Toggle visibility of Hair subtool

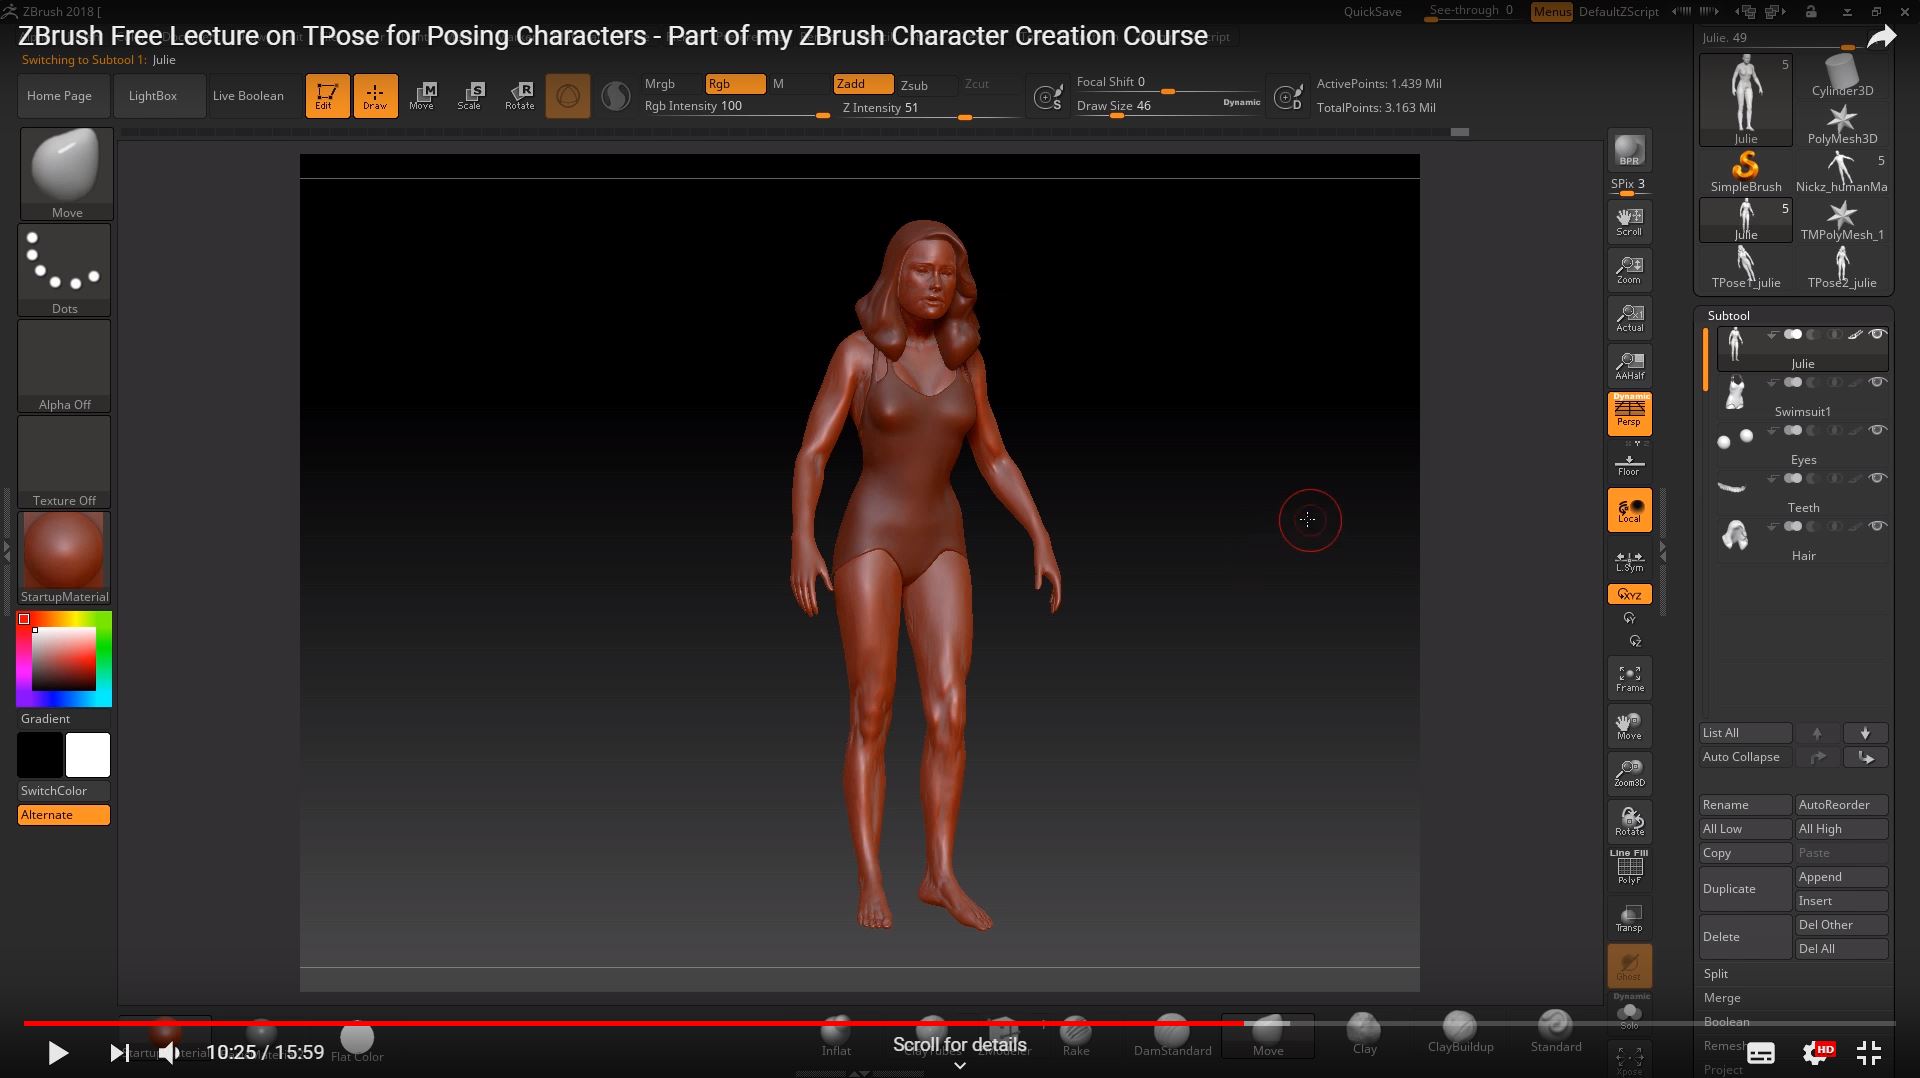click(x=1878, y=526)
